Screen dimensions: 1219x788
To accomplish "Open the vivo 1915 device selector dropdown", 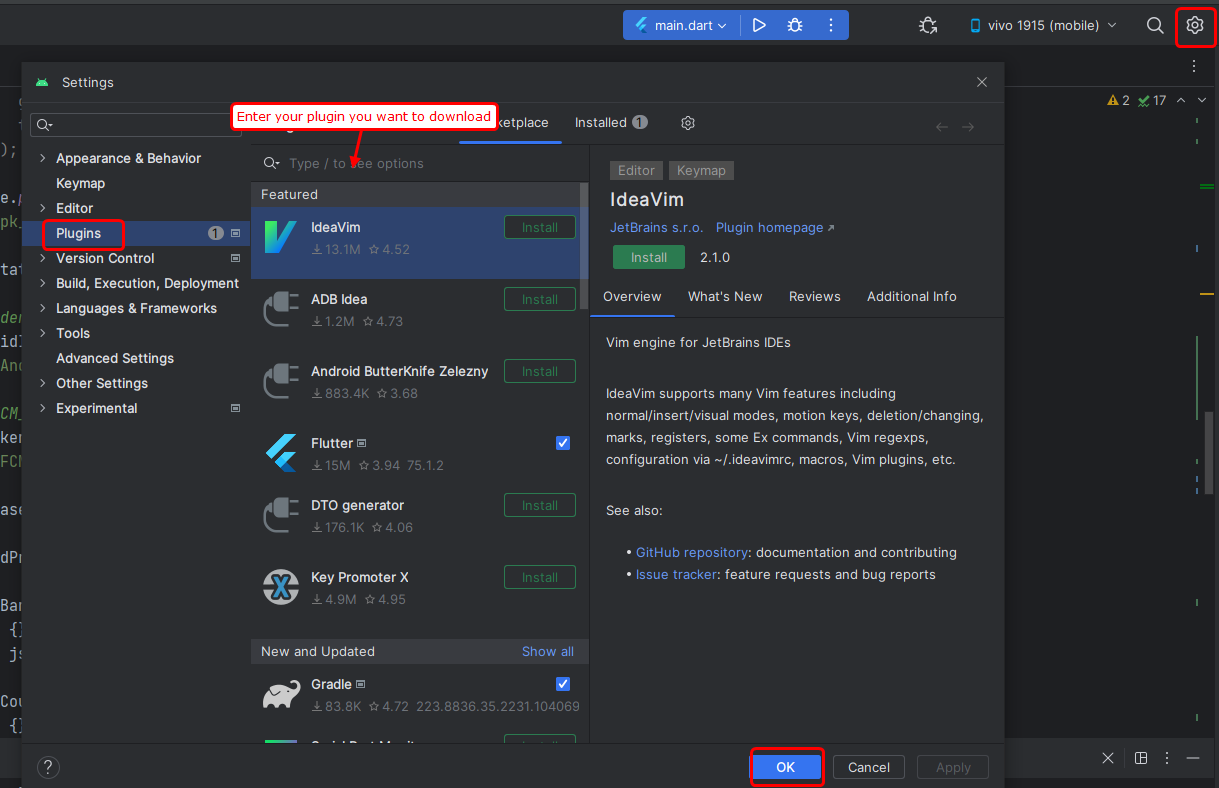I will pos(1042,25).
